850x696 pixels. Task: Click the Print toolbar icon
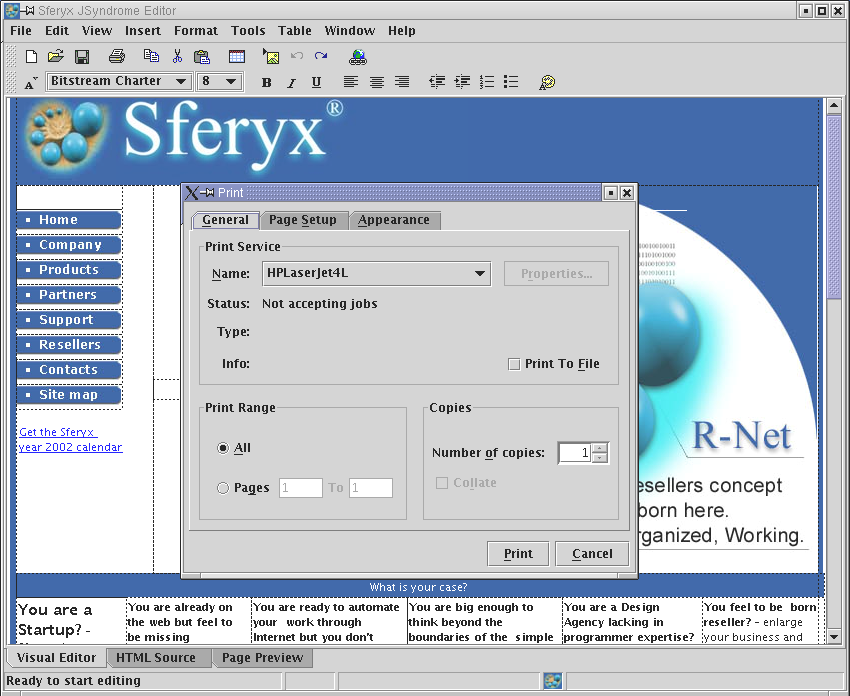[x=117, y=57]
